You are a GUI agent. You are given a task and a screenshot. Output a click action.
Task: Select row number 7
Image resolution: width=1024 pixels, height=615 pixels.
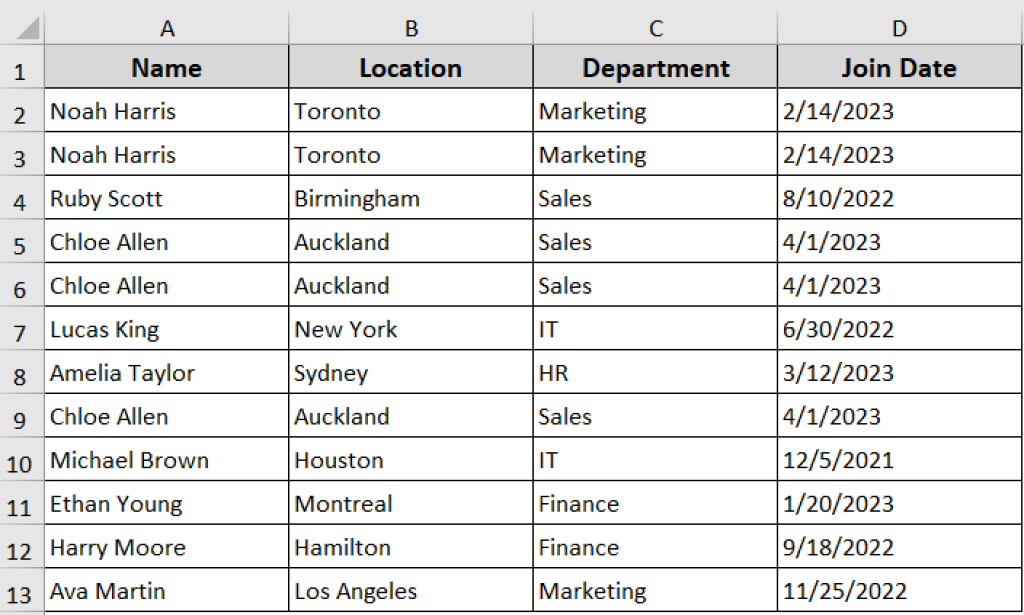click(22, 329)
